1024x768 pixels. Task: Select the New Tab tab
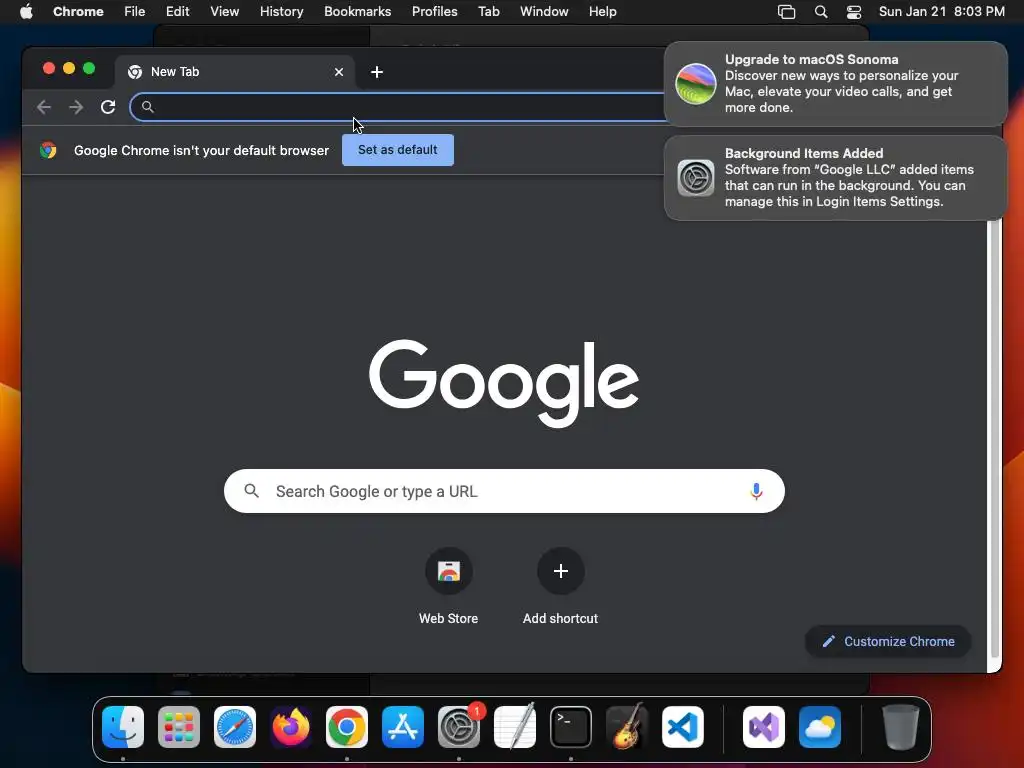pos(235,72)
